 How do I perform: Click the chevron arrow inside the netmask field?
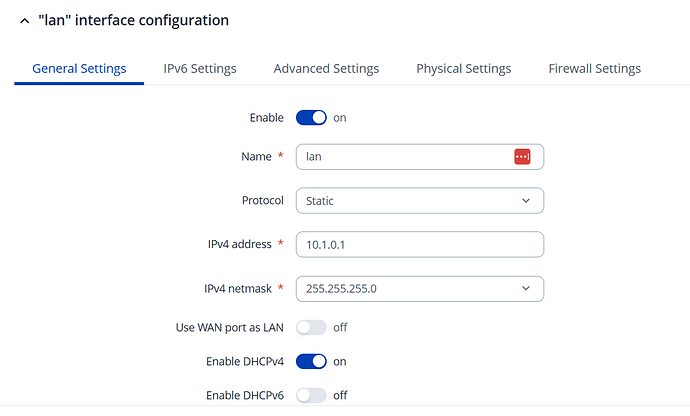527,289
